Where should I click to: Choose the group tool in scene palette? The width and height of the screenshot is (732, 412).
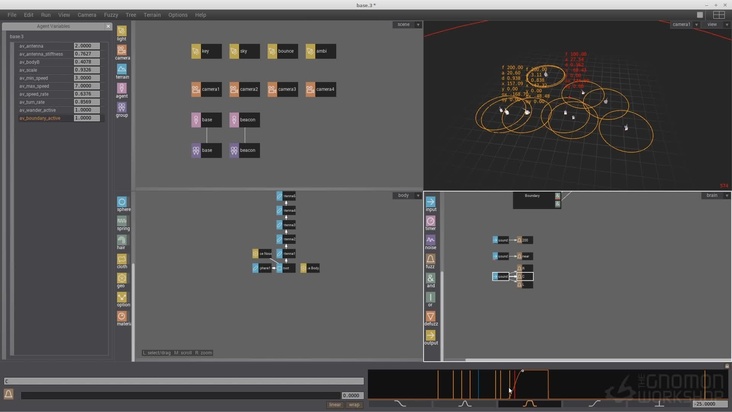pyautogui.click(x=122, y=108)
